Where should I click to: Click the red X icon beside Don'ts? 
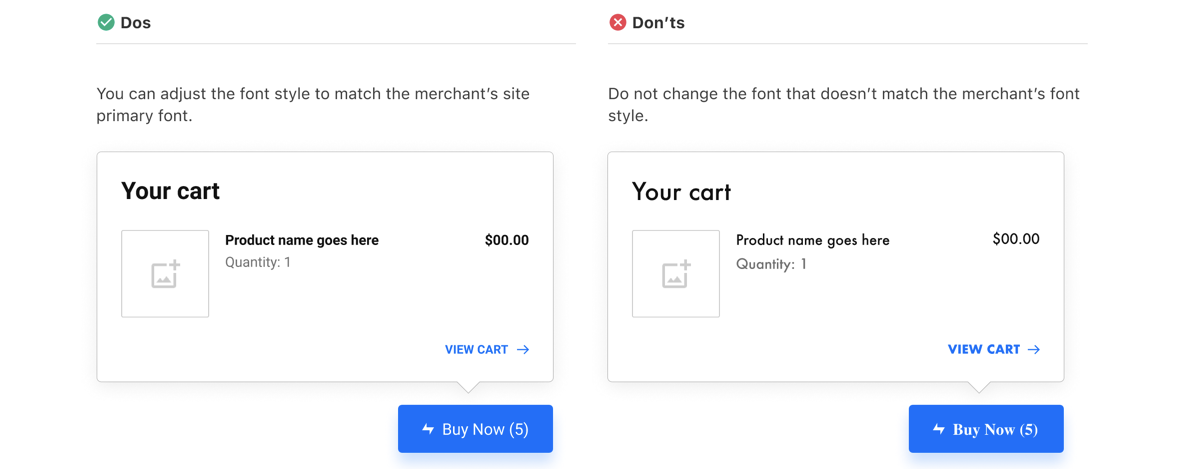617,23
